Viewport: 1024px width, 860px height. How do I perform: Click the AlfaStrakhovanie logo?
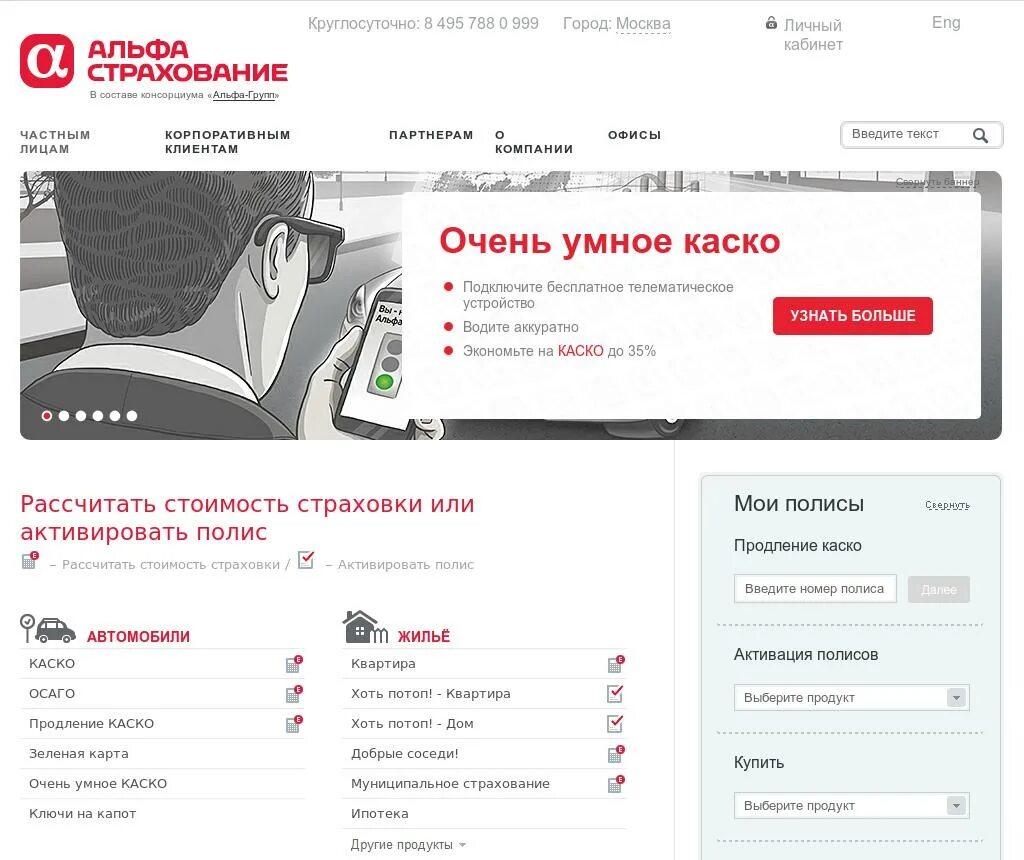pyautogui.click(x=154, y=61)
